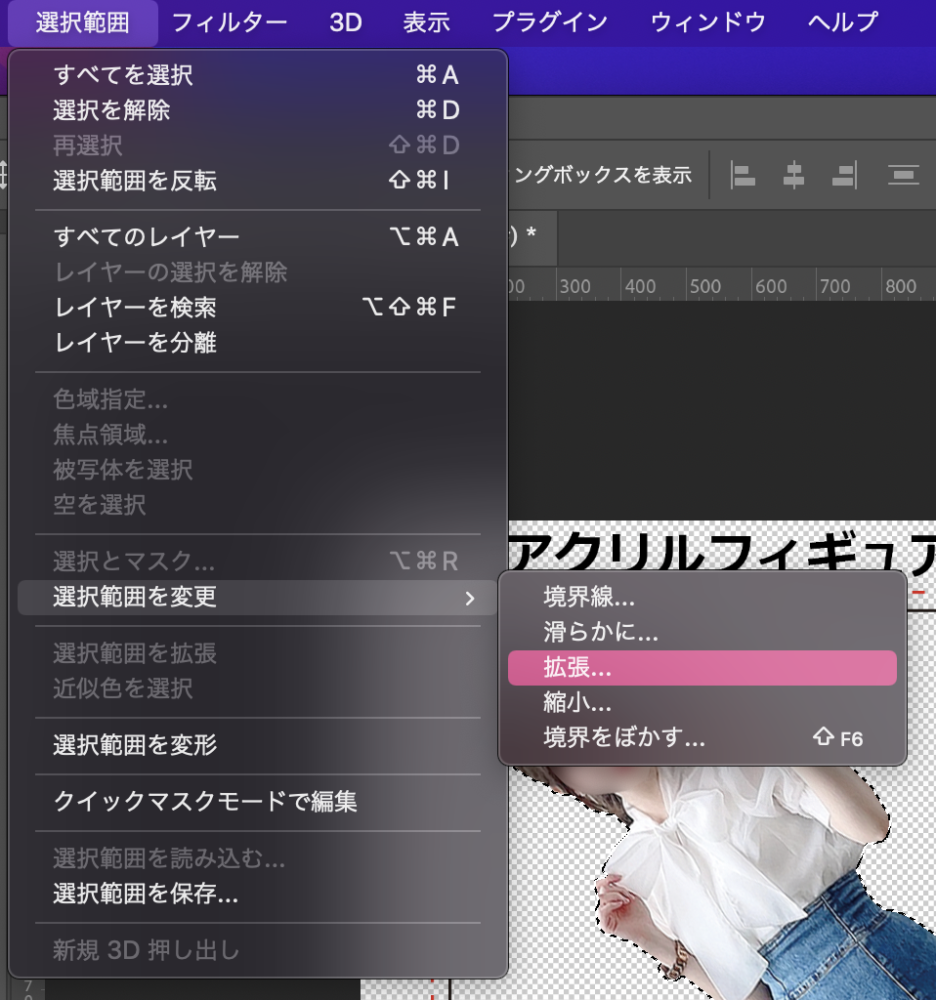Open the ウィンドウ menu in menu bar
This screenshot has width=936, height=1000.
[708, 22]
